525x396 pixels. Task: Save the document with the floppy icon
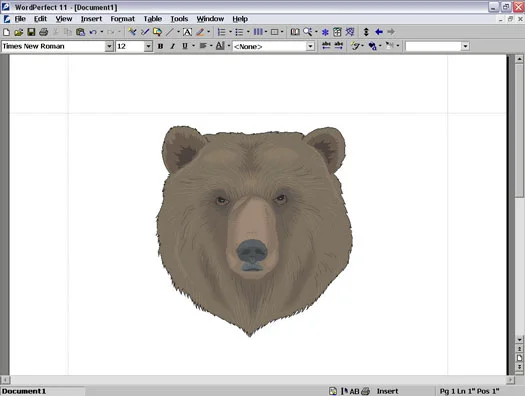pyautogui.click(x=31, y=32)
